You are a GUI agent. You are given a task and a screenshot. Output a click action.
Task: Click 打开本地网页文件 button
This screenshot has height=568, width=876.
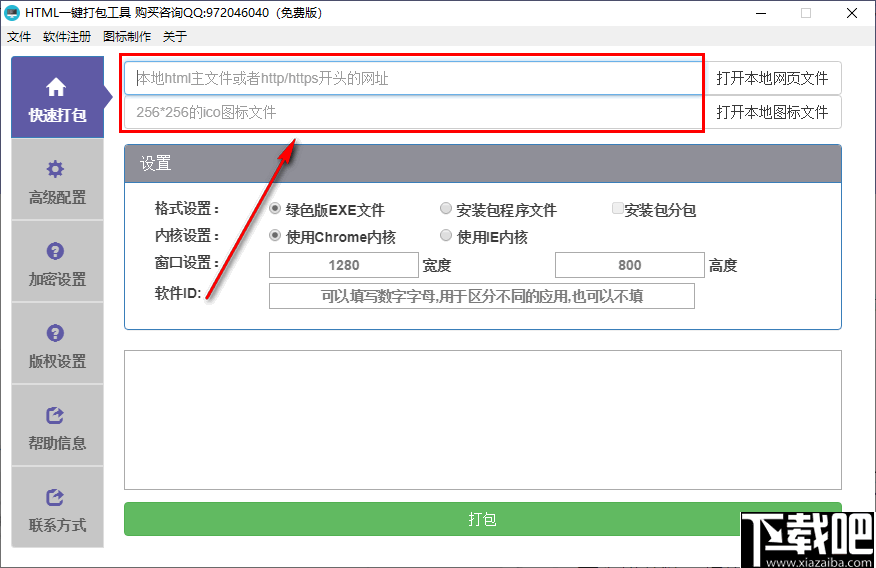point(772,78)
